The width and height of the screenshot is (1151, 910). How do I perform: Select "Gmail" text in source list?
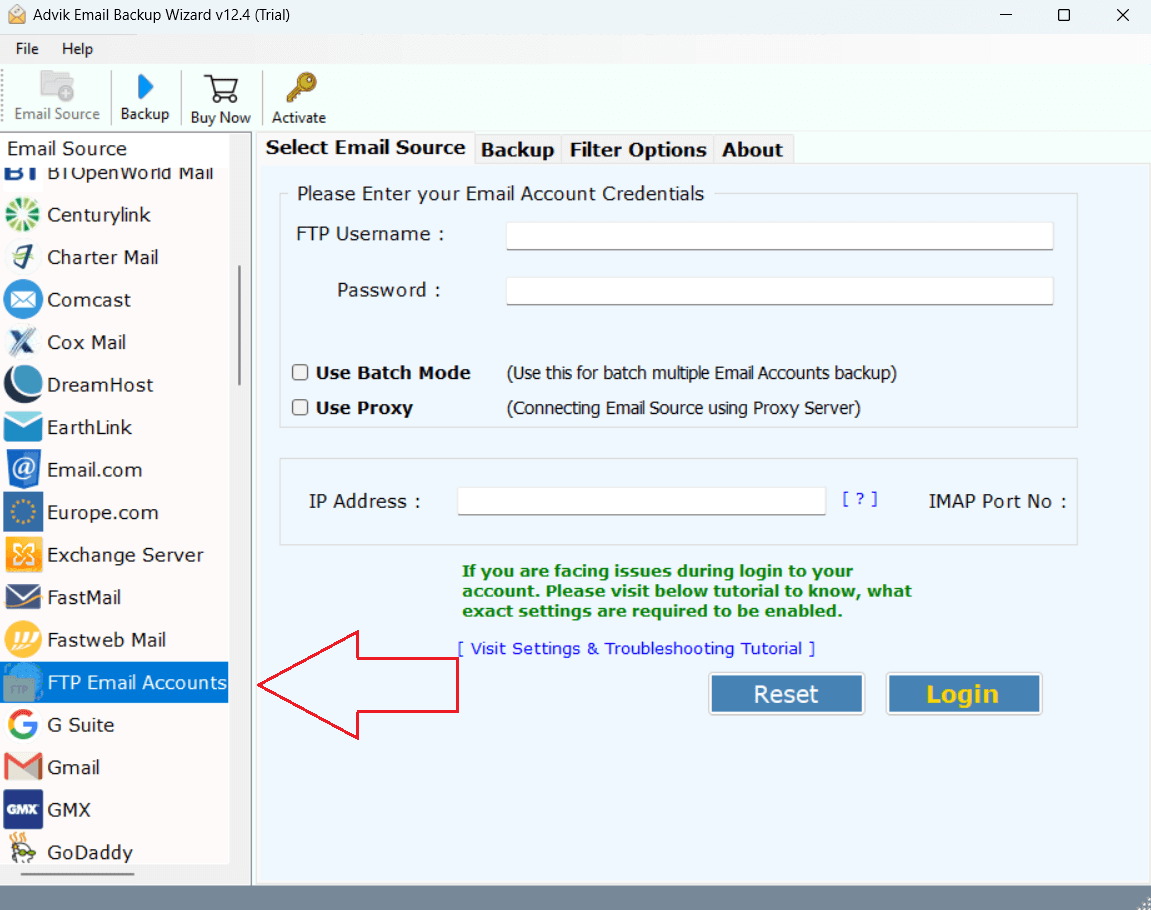point(73,768)
